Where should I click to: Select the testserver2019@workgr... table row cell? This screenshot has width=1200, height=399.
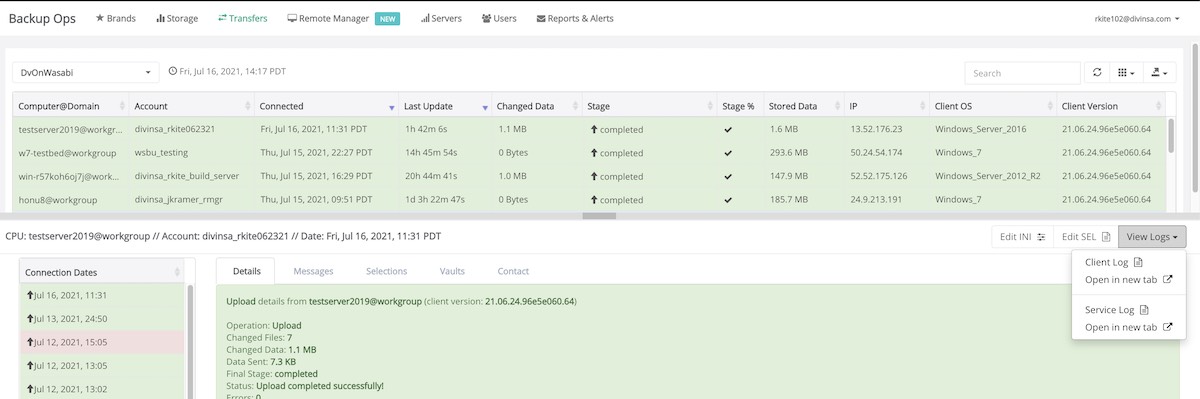(71, 129)
